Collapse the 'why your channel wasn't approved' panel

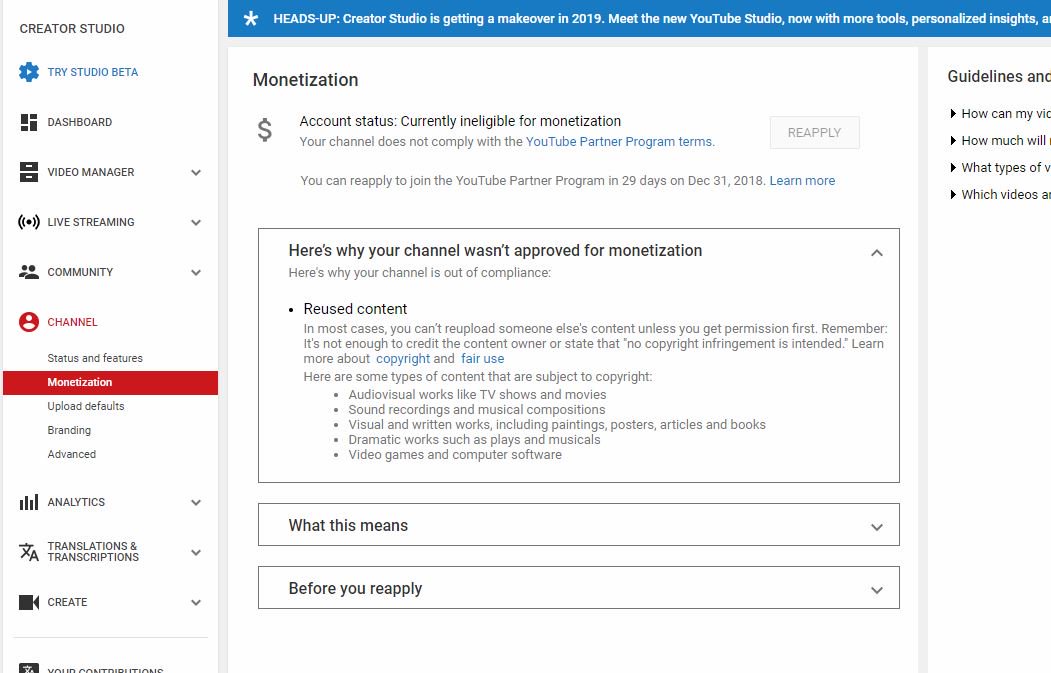click(x=877, y=253)
